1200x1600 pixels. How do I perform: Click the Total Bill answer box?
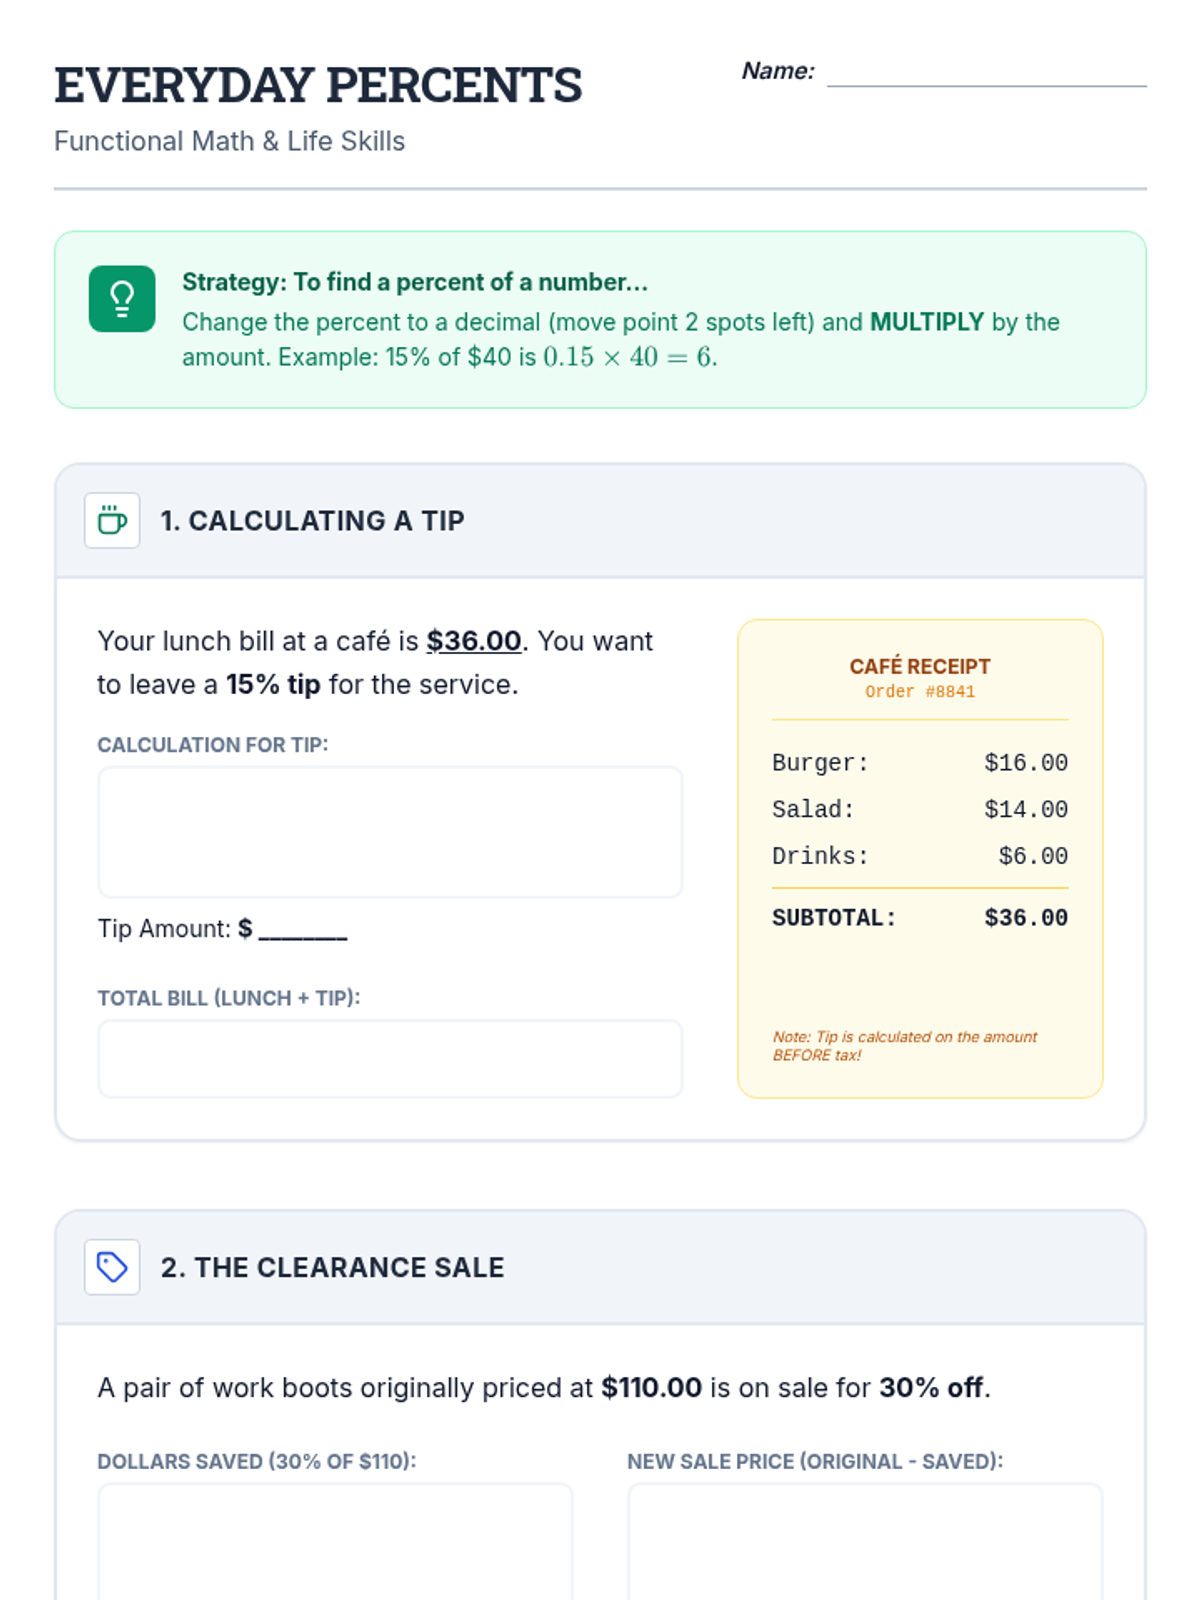pyautogui.click(x=390, y=1059)
